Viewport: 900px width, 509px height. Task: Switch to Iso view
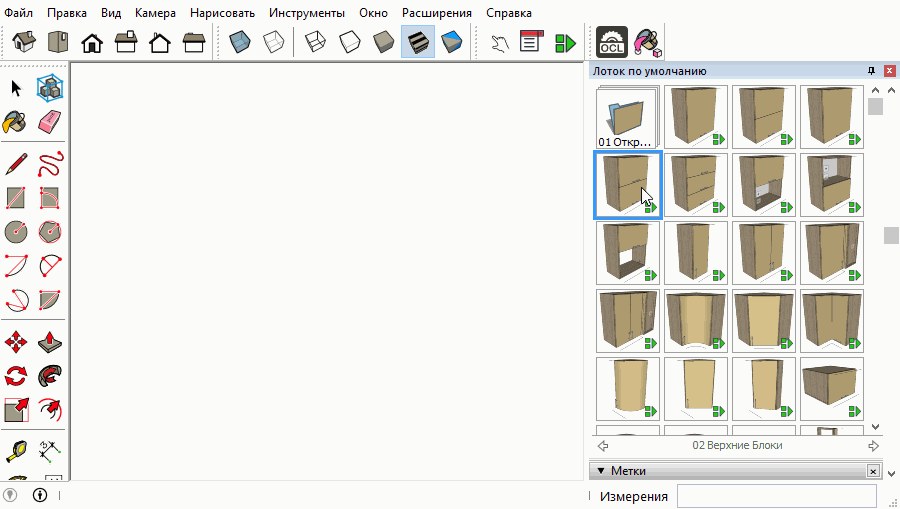pos(24,42)
